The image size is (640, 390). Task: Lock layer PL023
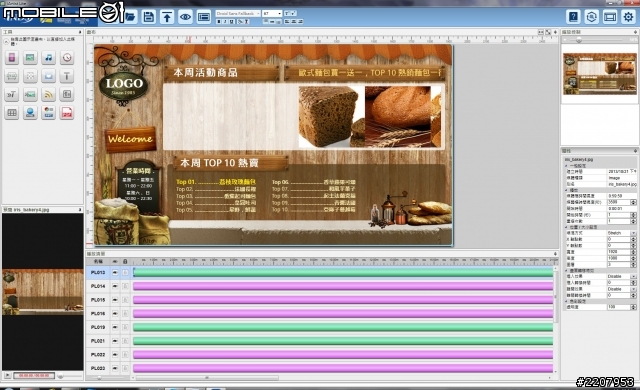point(125,368)
